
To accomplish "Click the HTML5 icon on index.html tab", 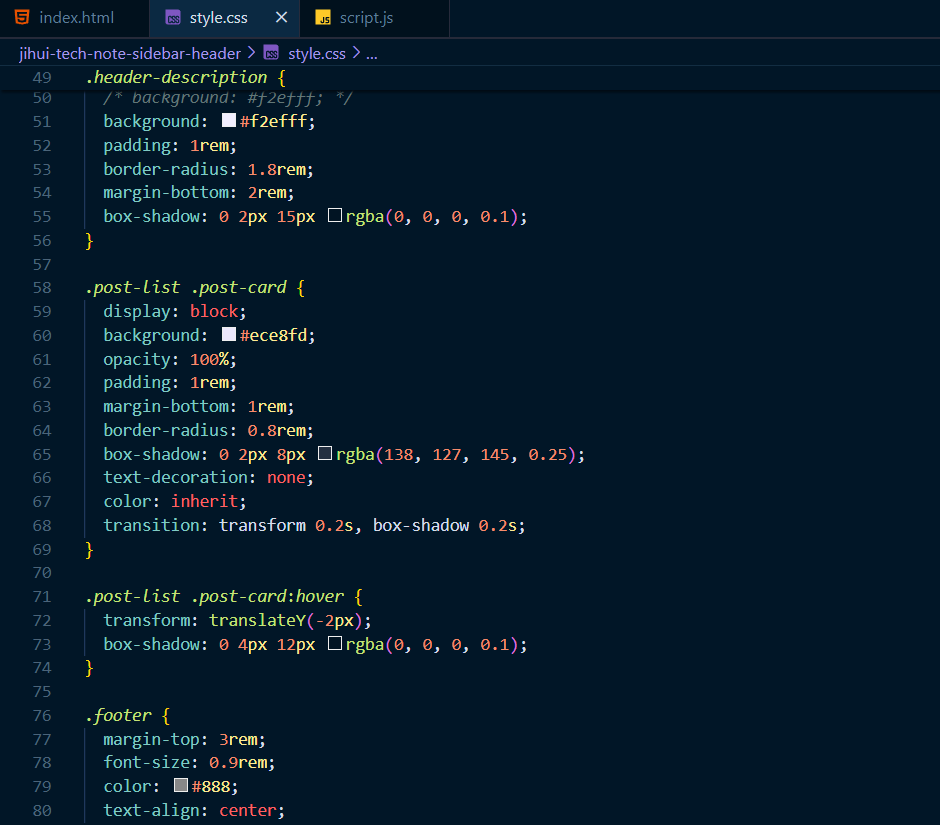I will [x=22, y=17].
